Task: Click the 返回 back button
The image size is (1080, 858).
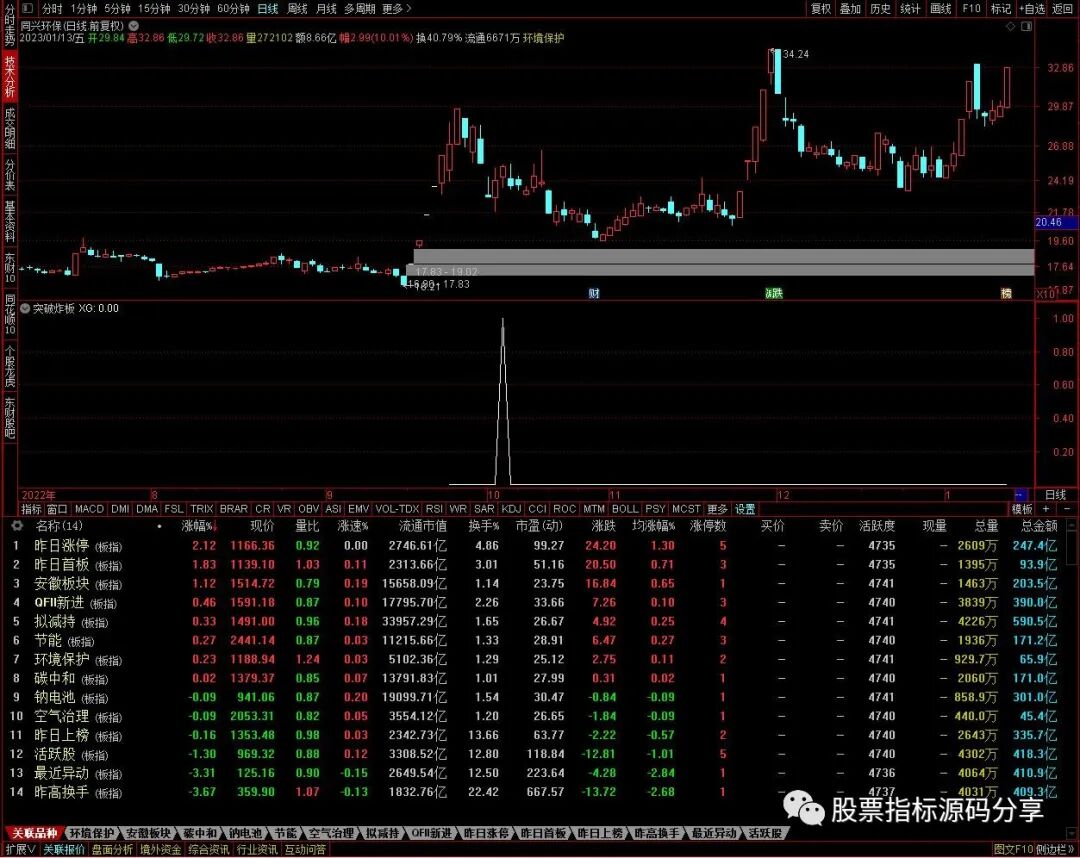Action: (1062, 8)
